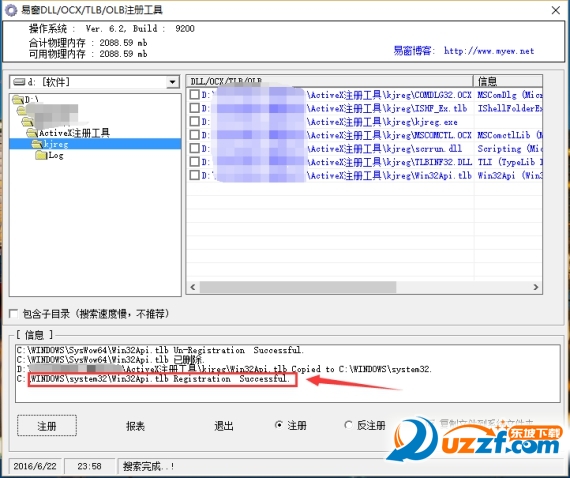Click the 23:58 time in status bar
570x478 pixels.
[x=89, y=466]
